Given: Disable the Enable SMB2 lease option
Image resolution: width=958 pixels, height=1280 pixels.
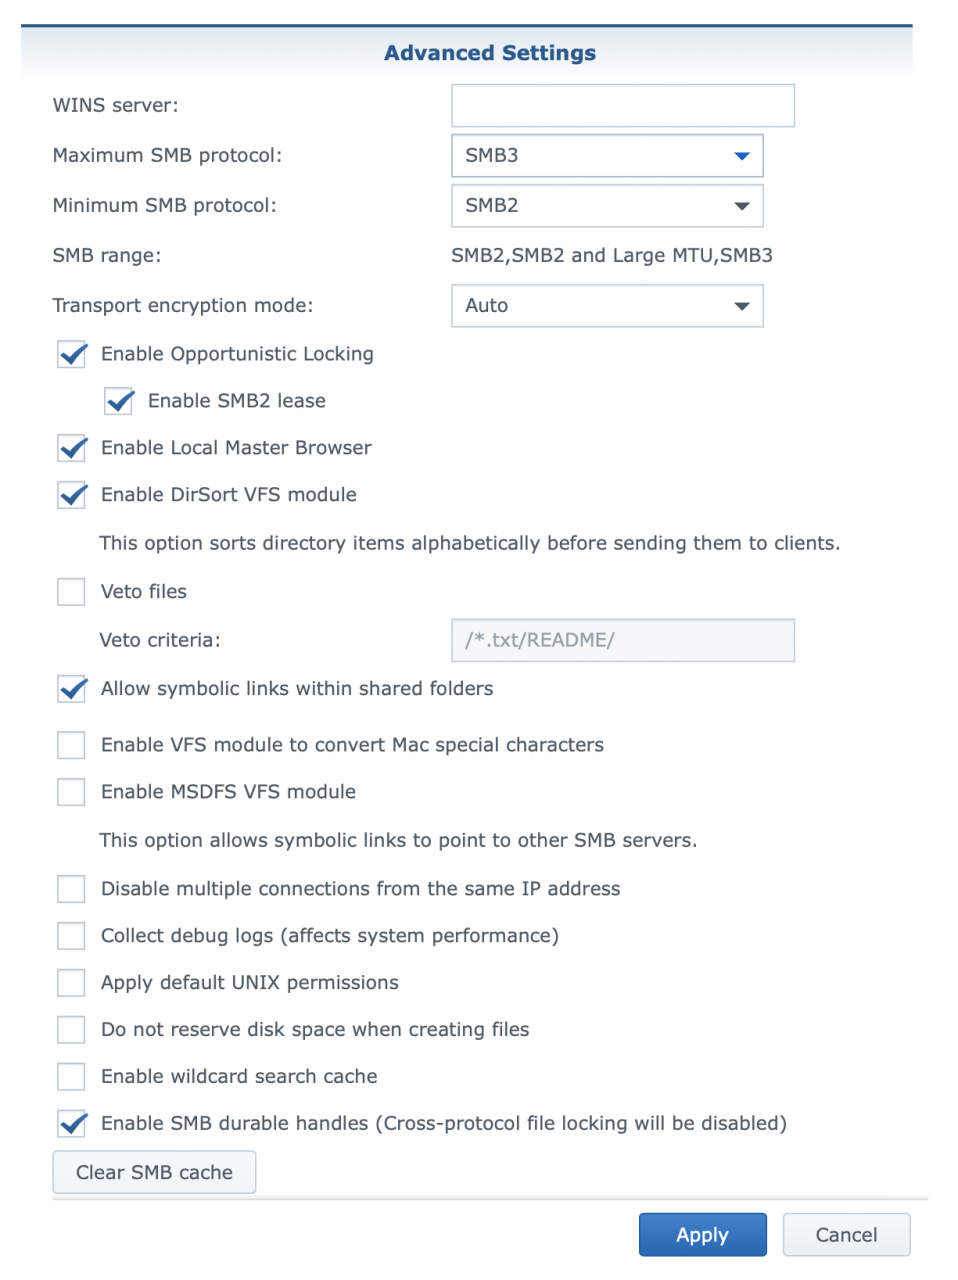Looking at the screenshot, I should (118, 401).
